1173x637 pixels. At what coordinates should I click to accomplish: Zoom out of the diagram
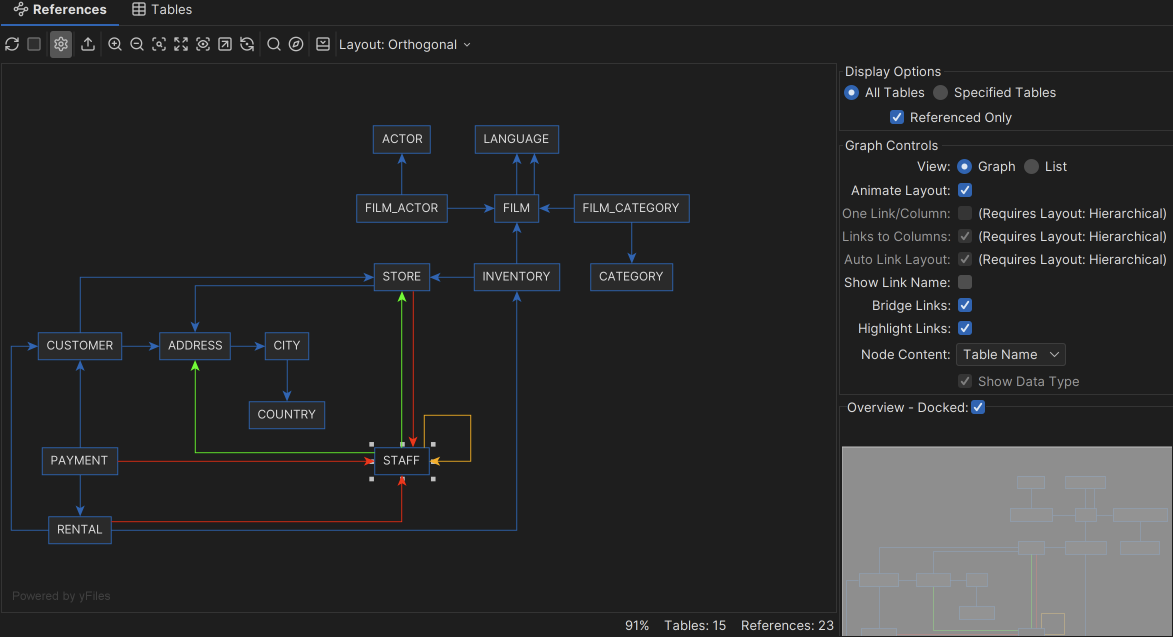137,44
